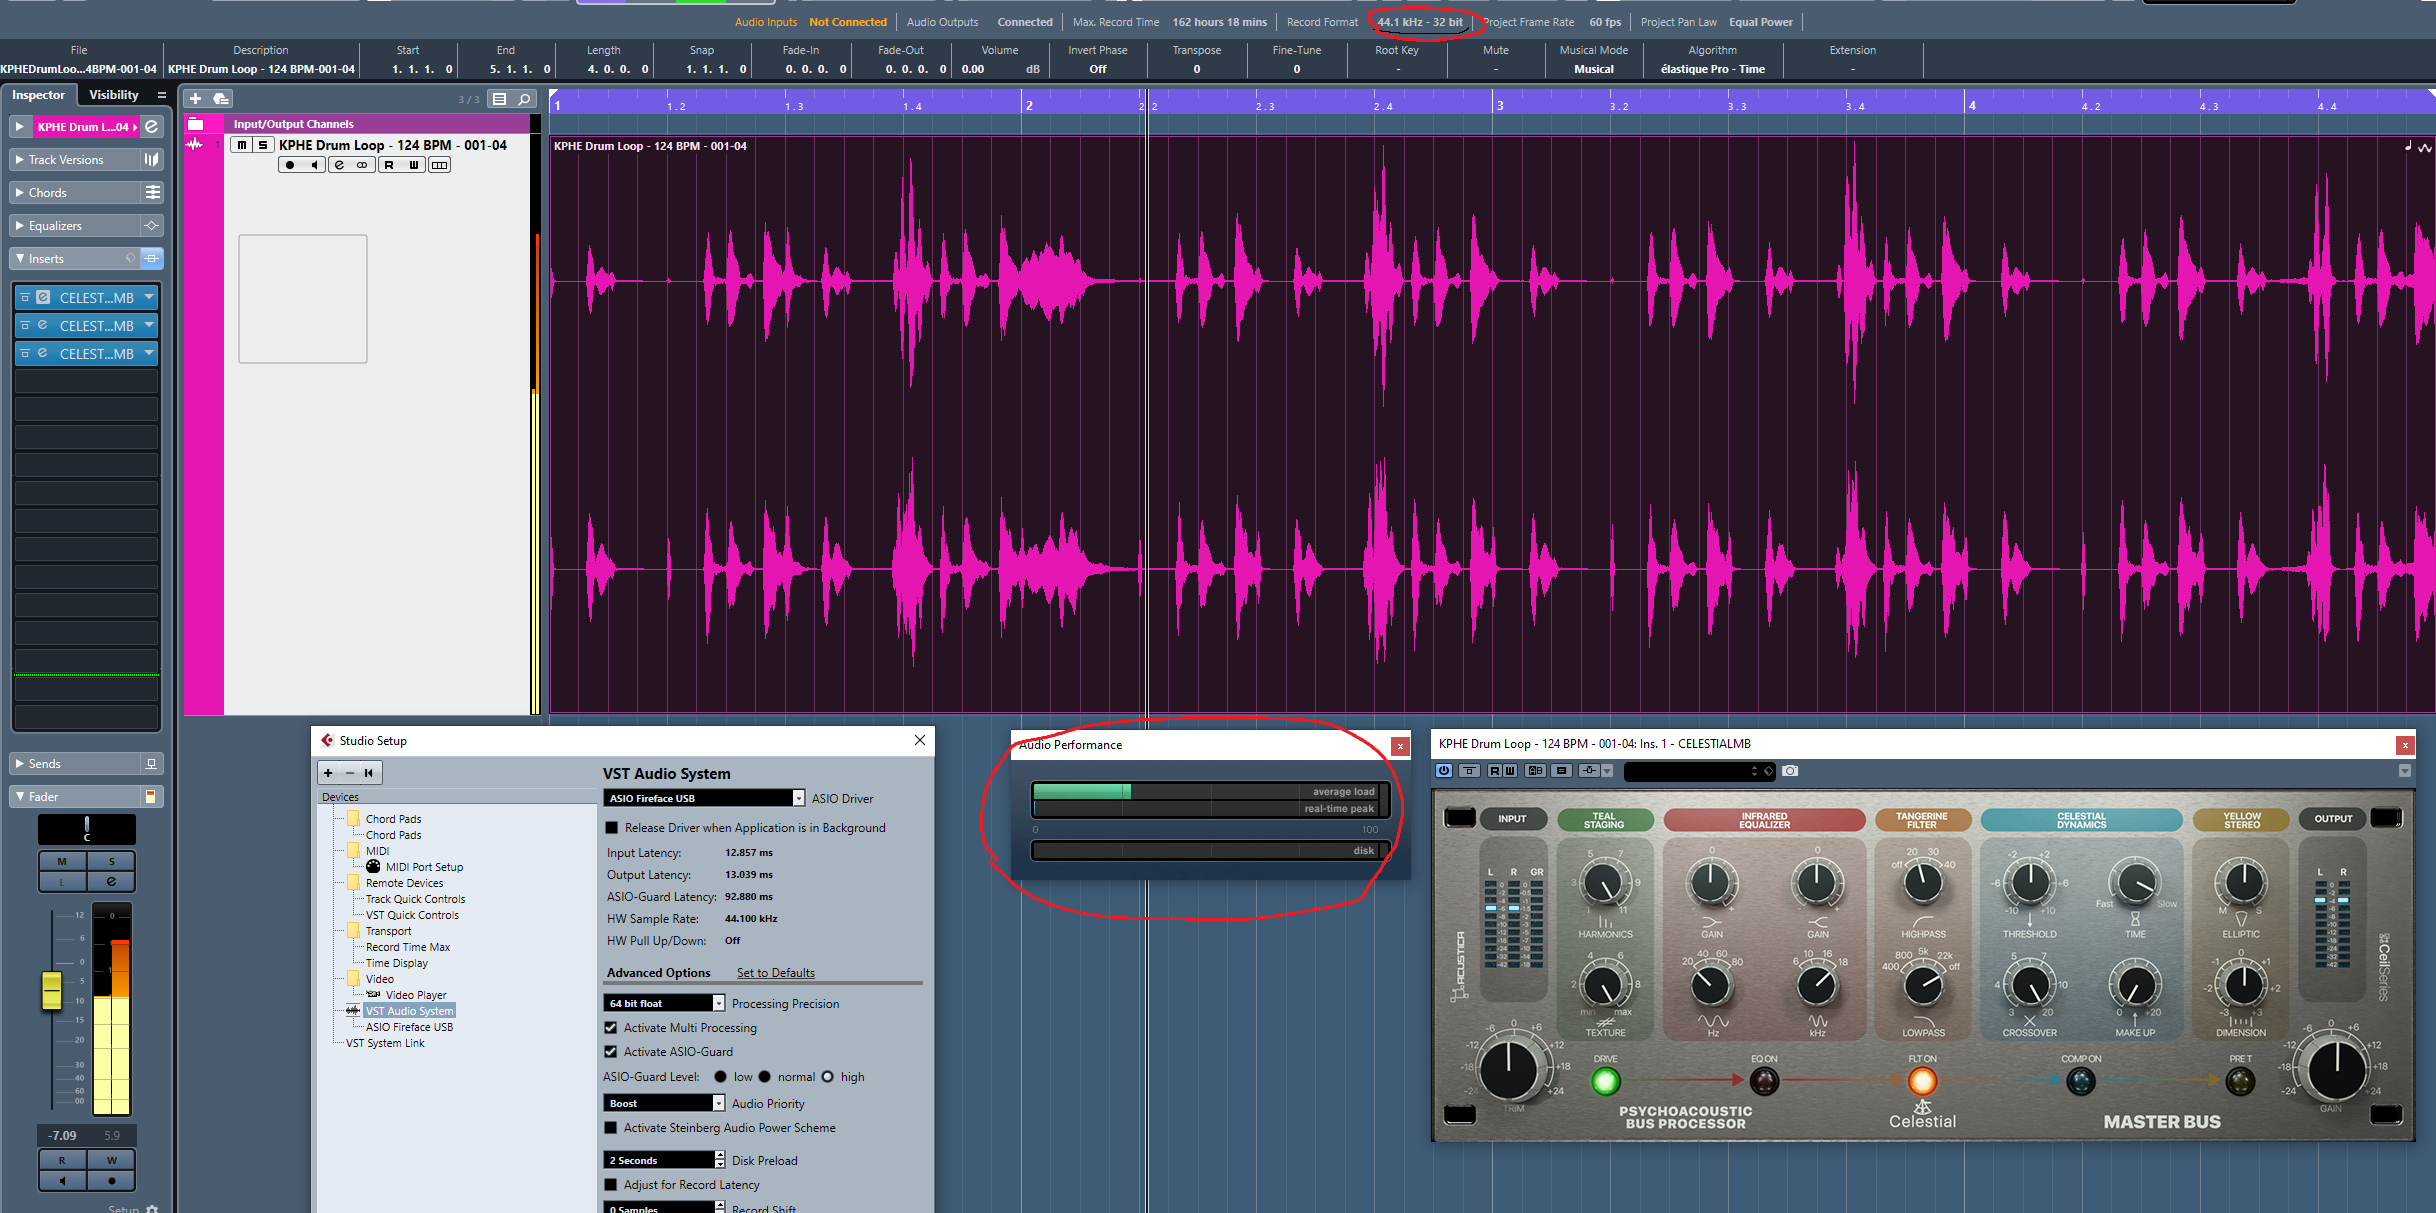Select ASIO Fireface USB in Devices tree

[x=409, y=1027]
